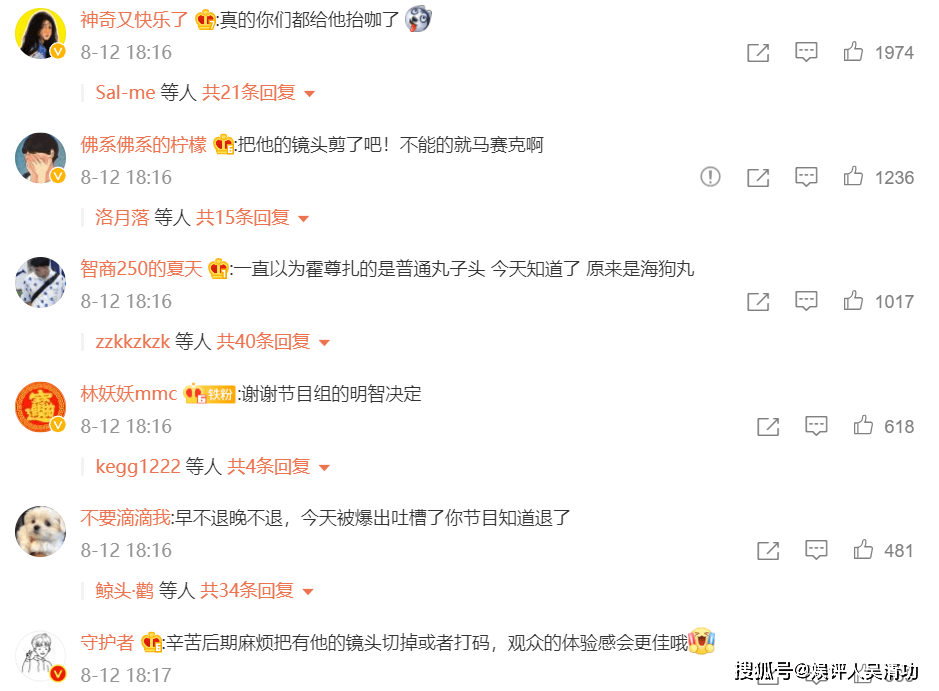
Task: Share 林妖妖mmc's comment
Action: (x=768, y=426)
